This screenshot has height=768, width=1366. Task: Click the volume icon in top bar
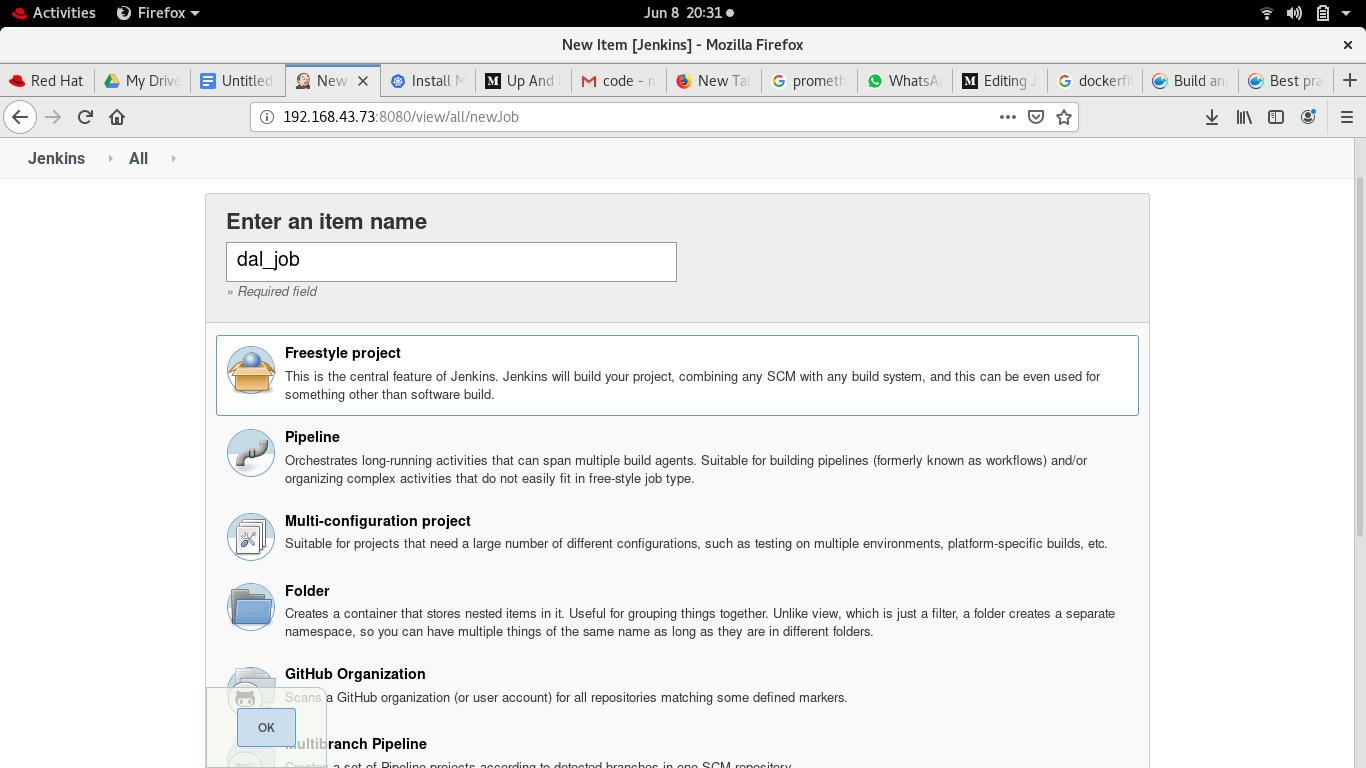click(x=1295, y=13)
